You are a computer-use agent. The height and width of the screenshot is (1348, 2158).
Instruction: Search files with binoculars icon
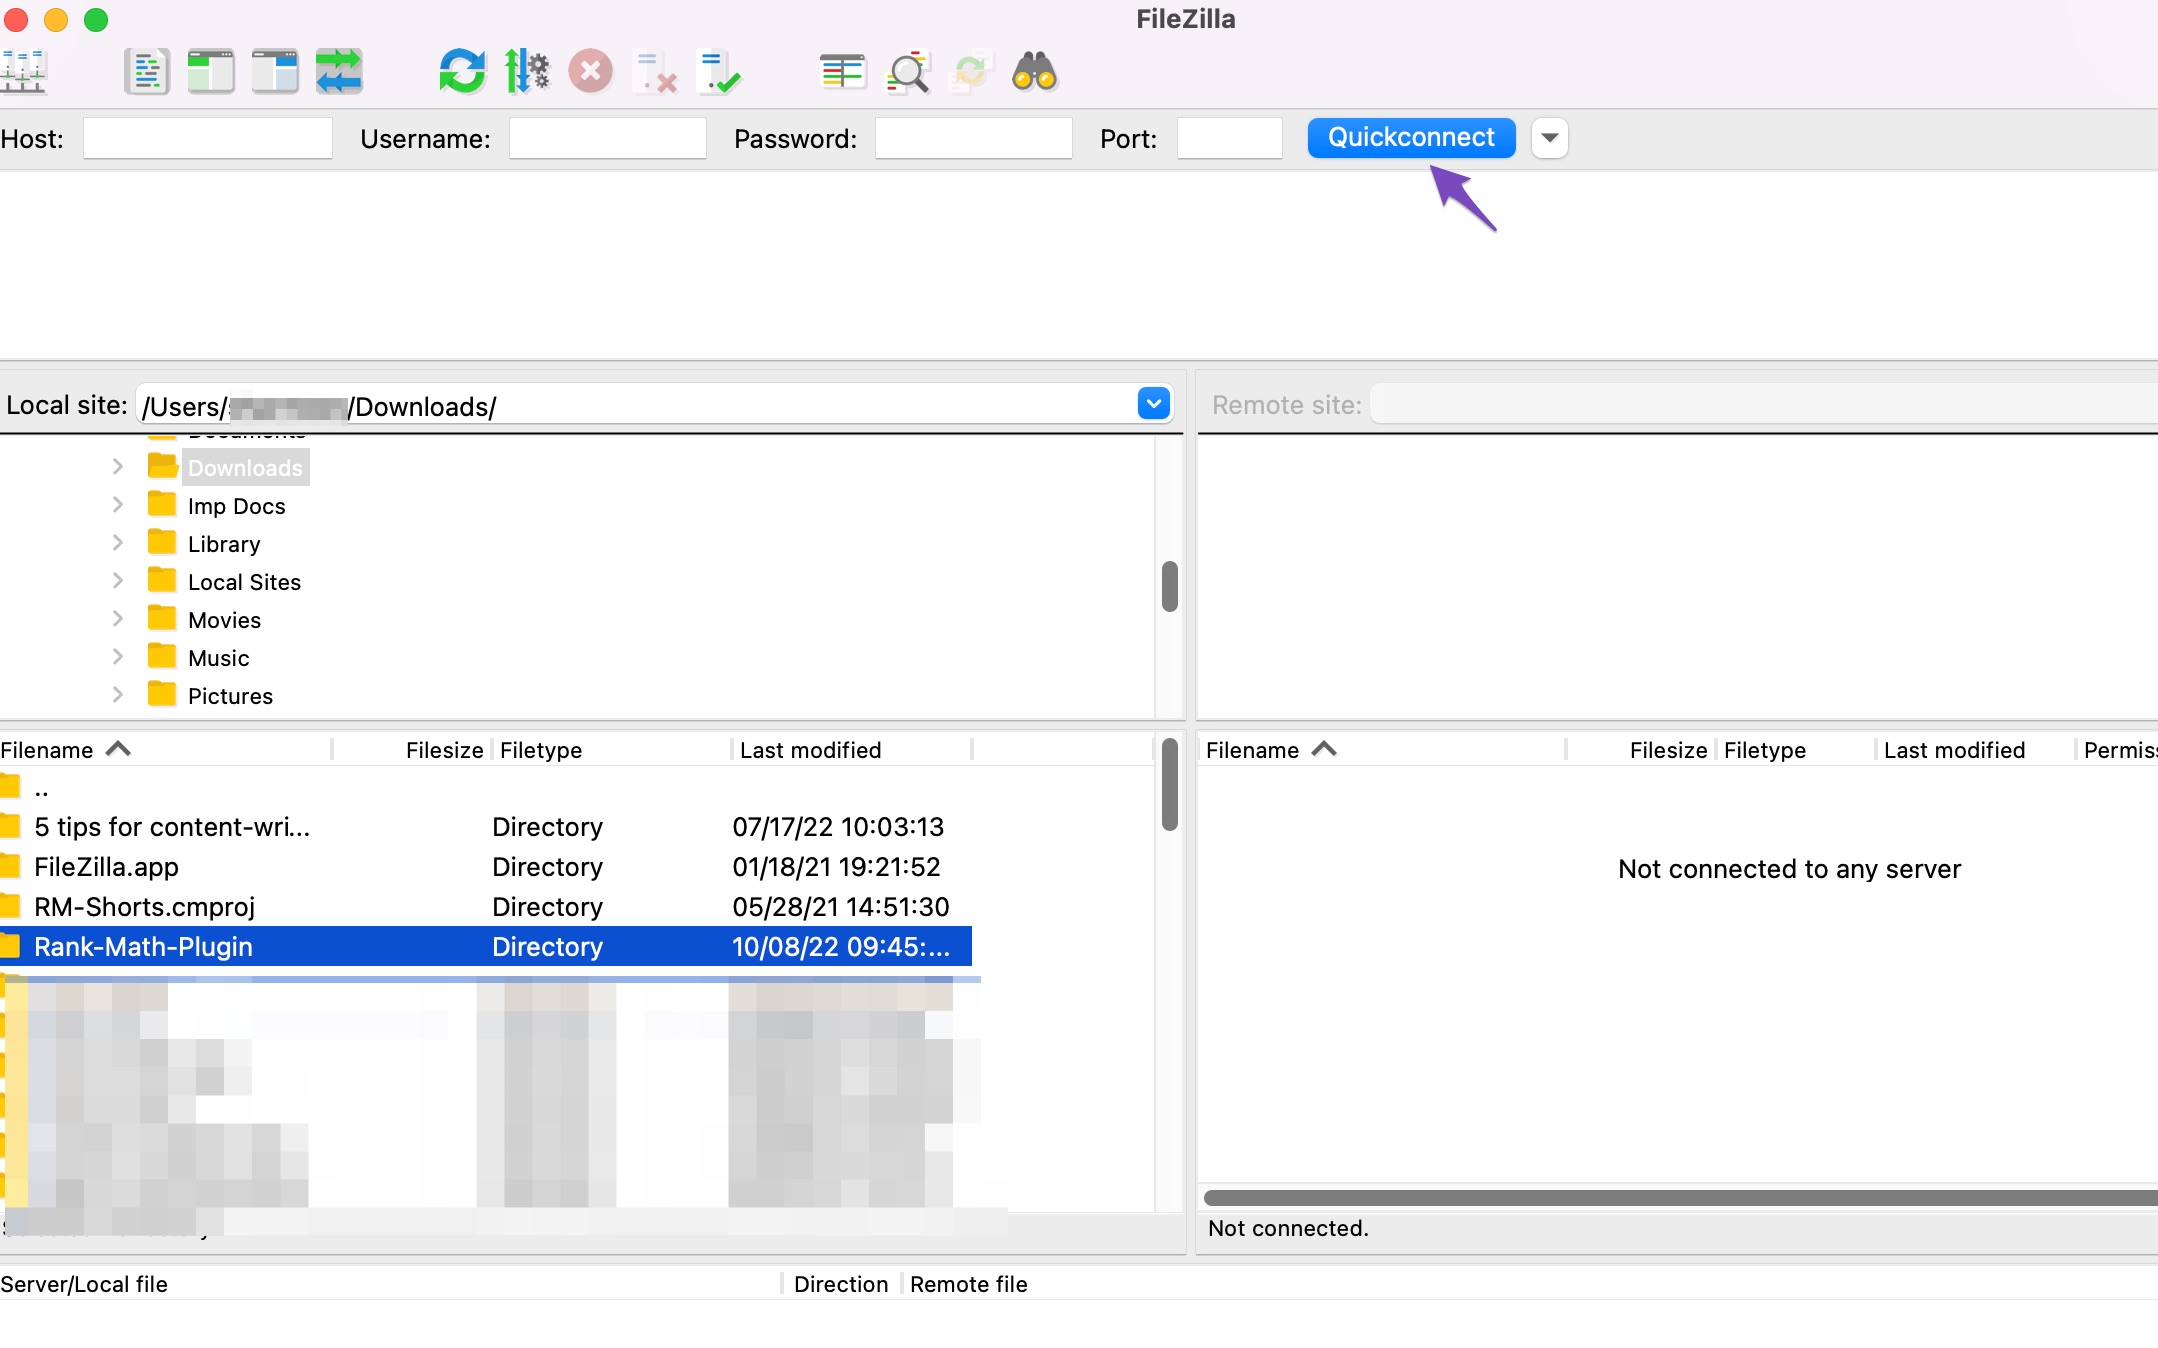(x=1035, y=72)
